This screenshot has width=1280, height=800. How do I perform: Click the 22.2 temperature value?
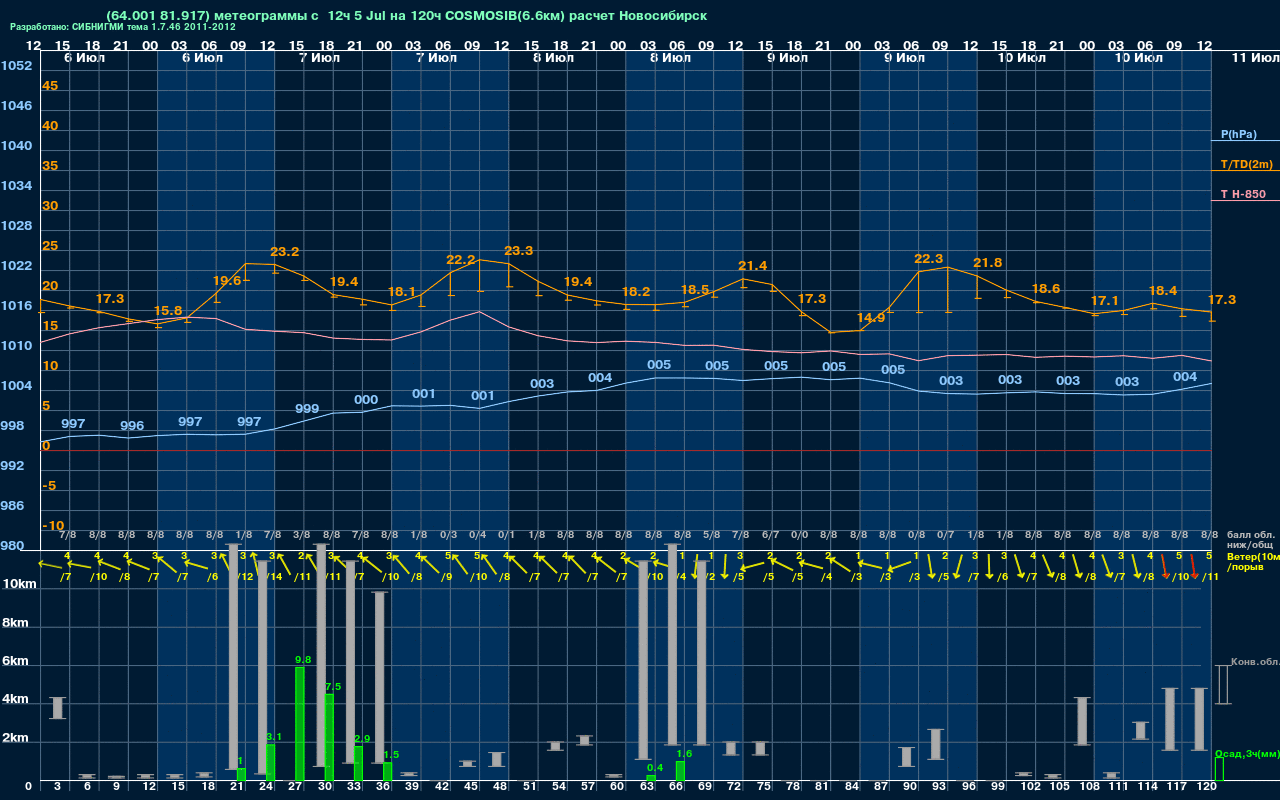461,260
